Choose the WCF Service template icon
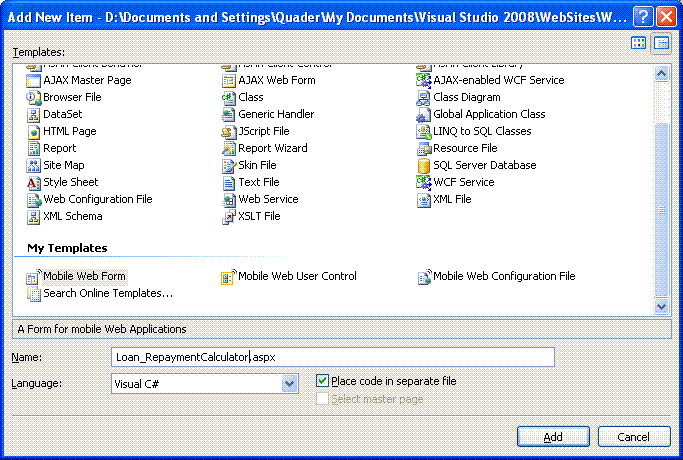This screenshot has height=460, width=683. (x=423, y=182)
